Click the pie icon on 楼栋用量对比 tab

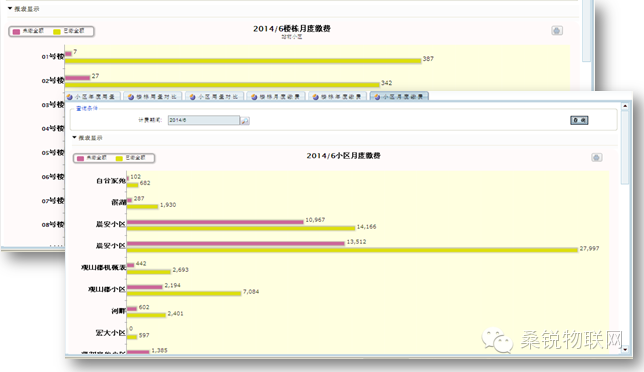click(x=131, y=97)
